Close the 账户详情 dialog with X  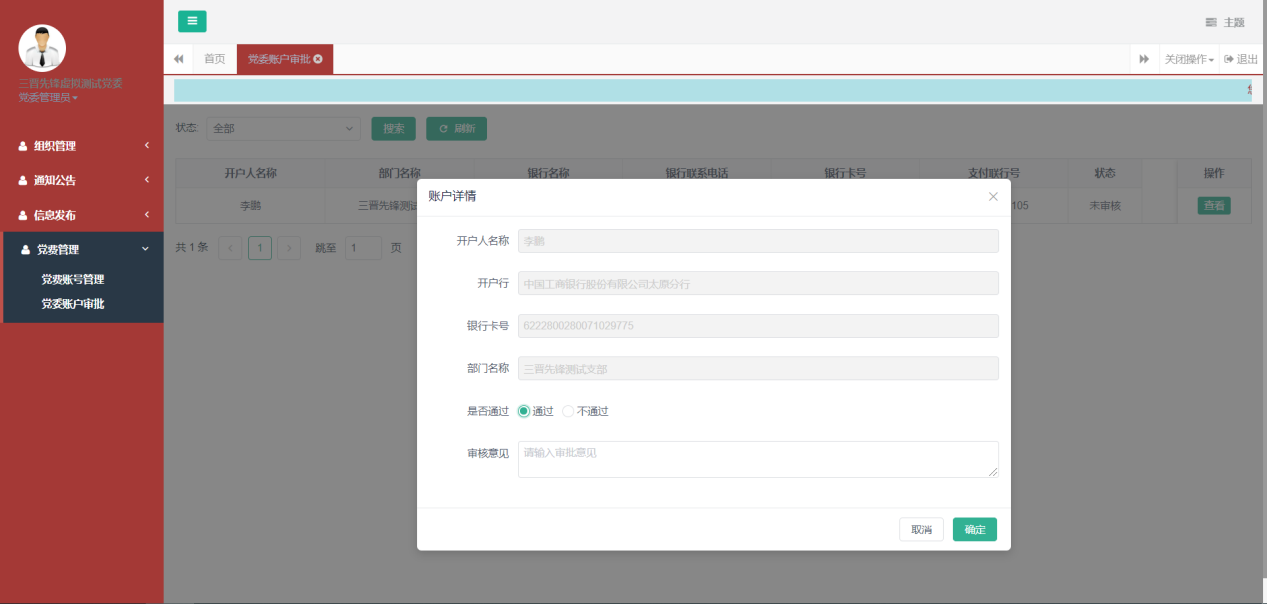993,196
